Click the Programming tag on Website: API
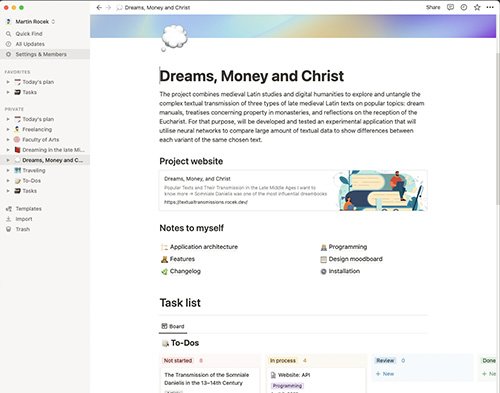This screenshot has height=393, width=500. pyautogui.click(x=287, y=386)
